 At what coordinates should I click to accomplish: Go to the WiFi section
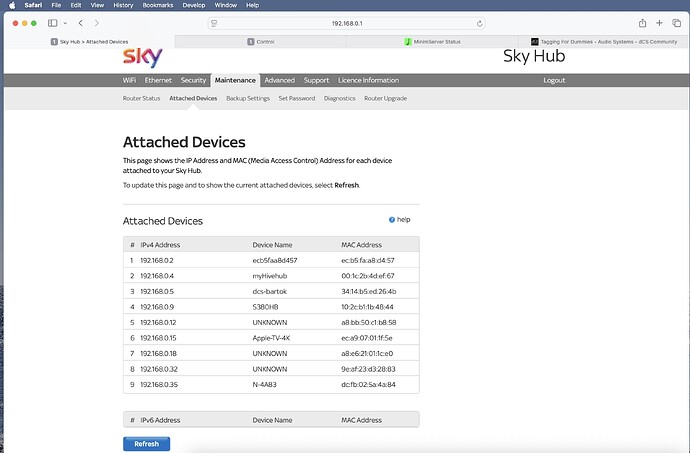[x=129, y=80]
